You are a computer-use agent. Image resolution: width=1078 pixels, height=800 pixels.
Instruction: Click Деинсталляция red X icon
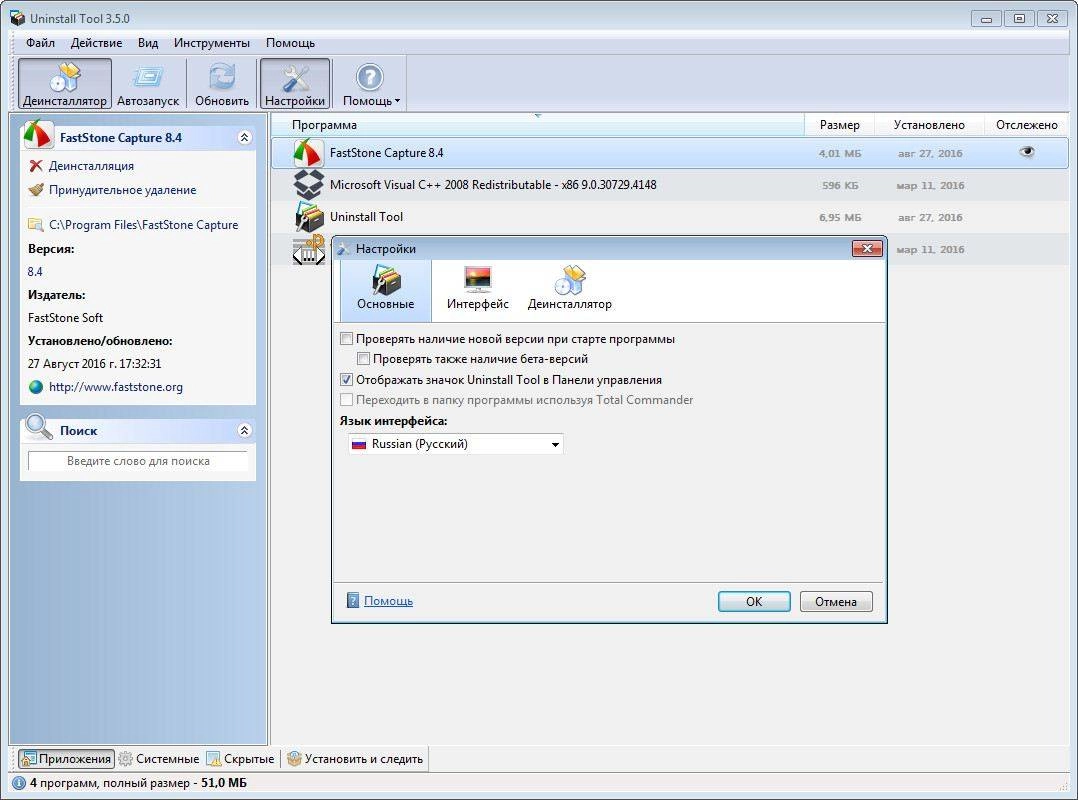(36, 166)
